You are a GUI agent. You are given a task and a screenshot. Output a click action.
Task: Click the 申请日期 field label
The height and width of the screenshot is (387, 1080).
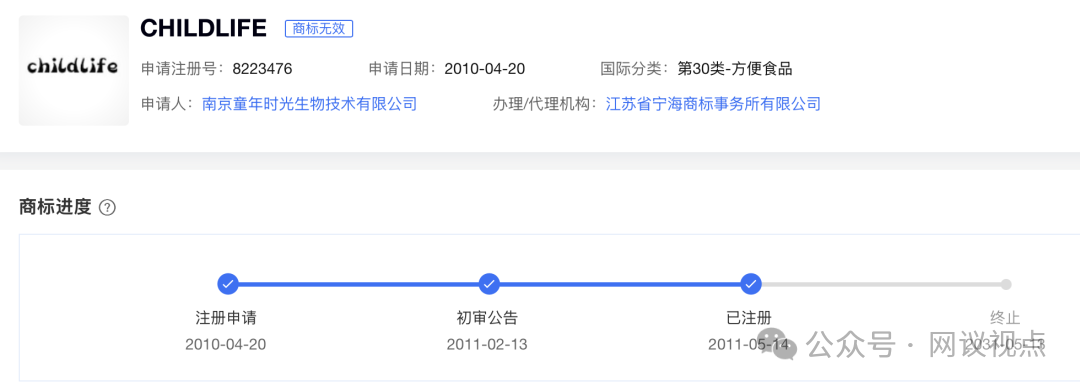point(403,69)
